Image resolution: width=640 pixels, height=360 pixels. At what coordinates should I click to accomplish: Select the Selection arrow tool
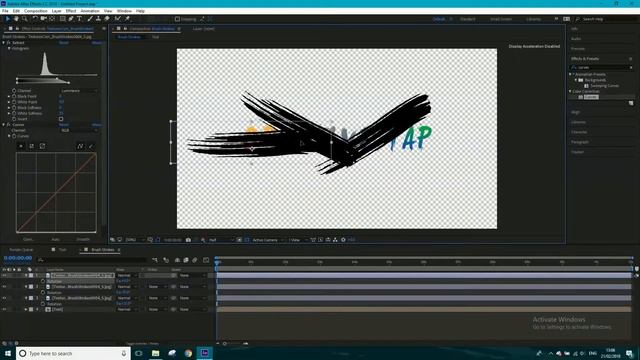click(x=7, y=19)
